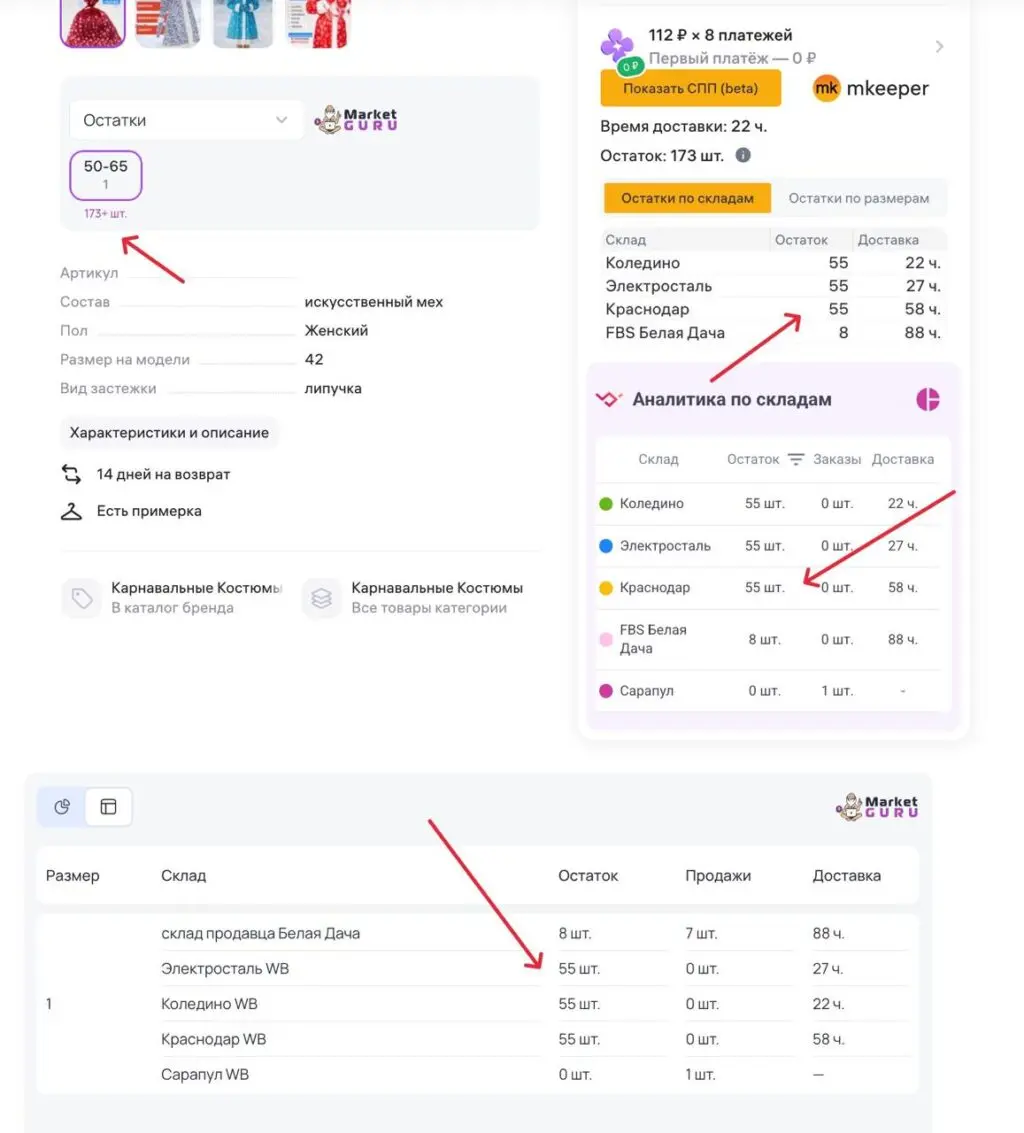Screen dimensions: 1024x1133
Task: Switch to pie chart view in bottom panel
Action: (x=62, y=806)
